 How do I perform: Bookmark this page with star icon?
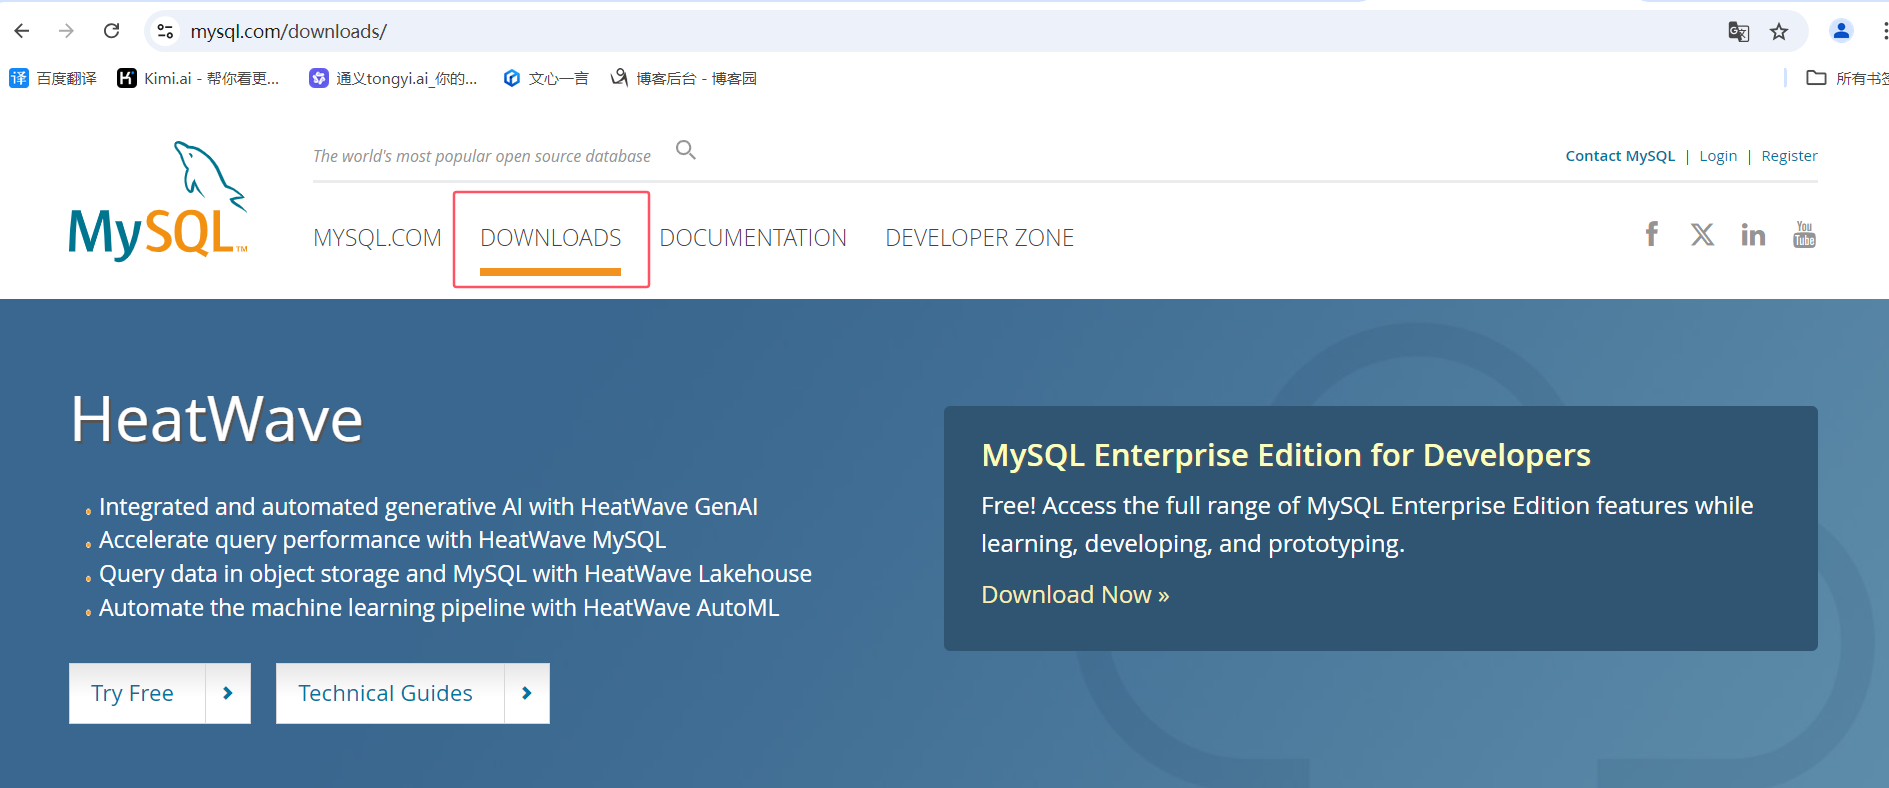point(1779,32)
